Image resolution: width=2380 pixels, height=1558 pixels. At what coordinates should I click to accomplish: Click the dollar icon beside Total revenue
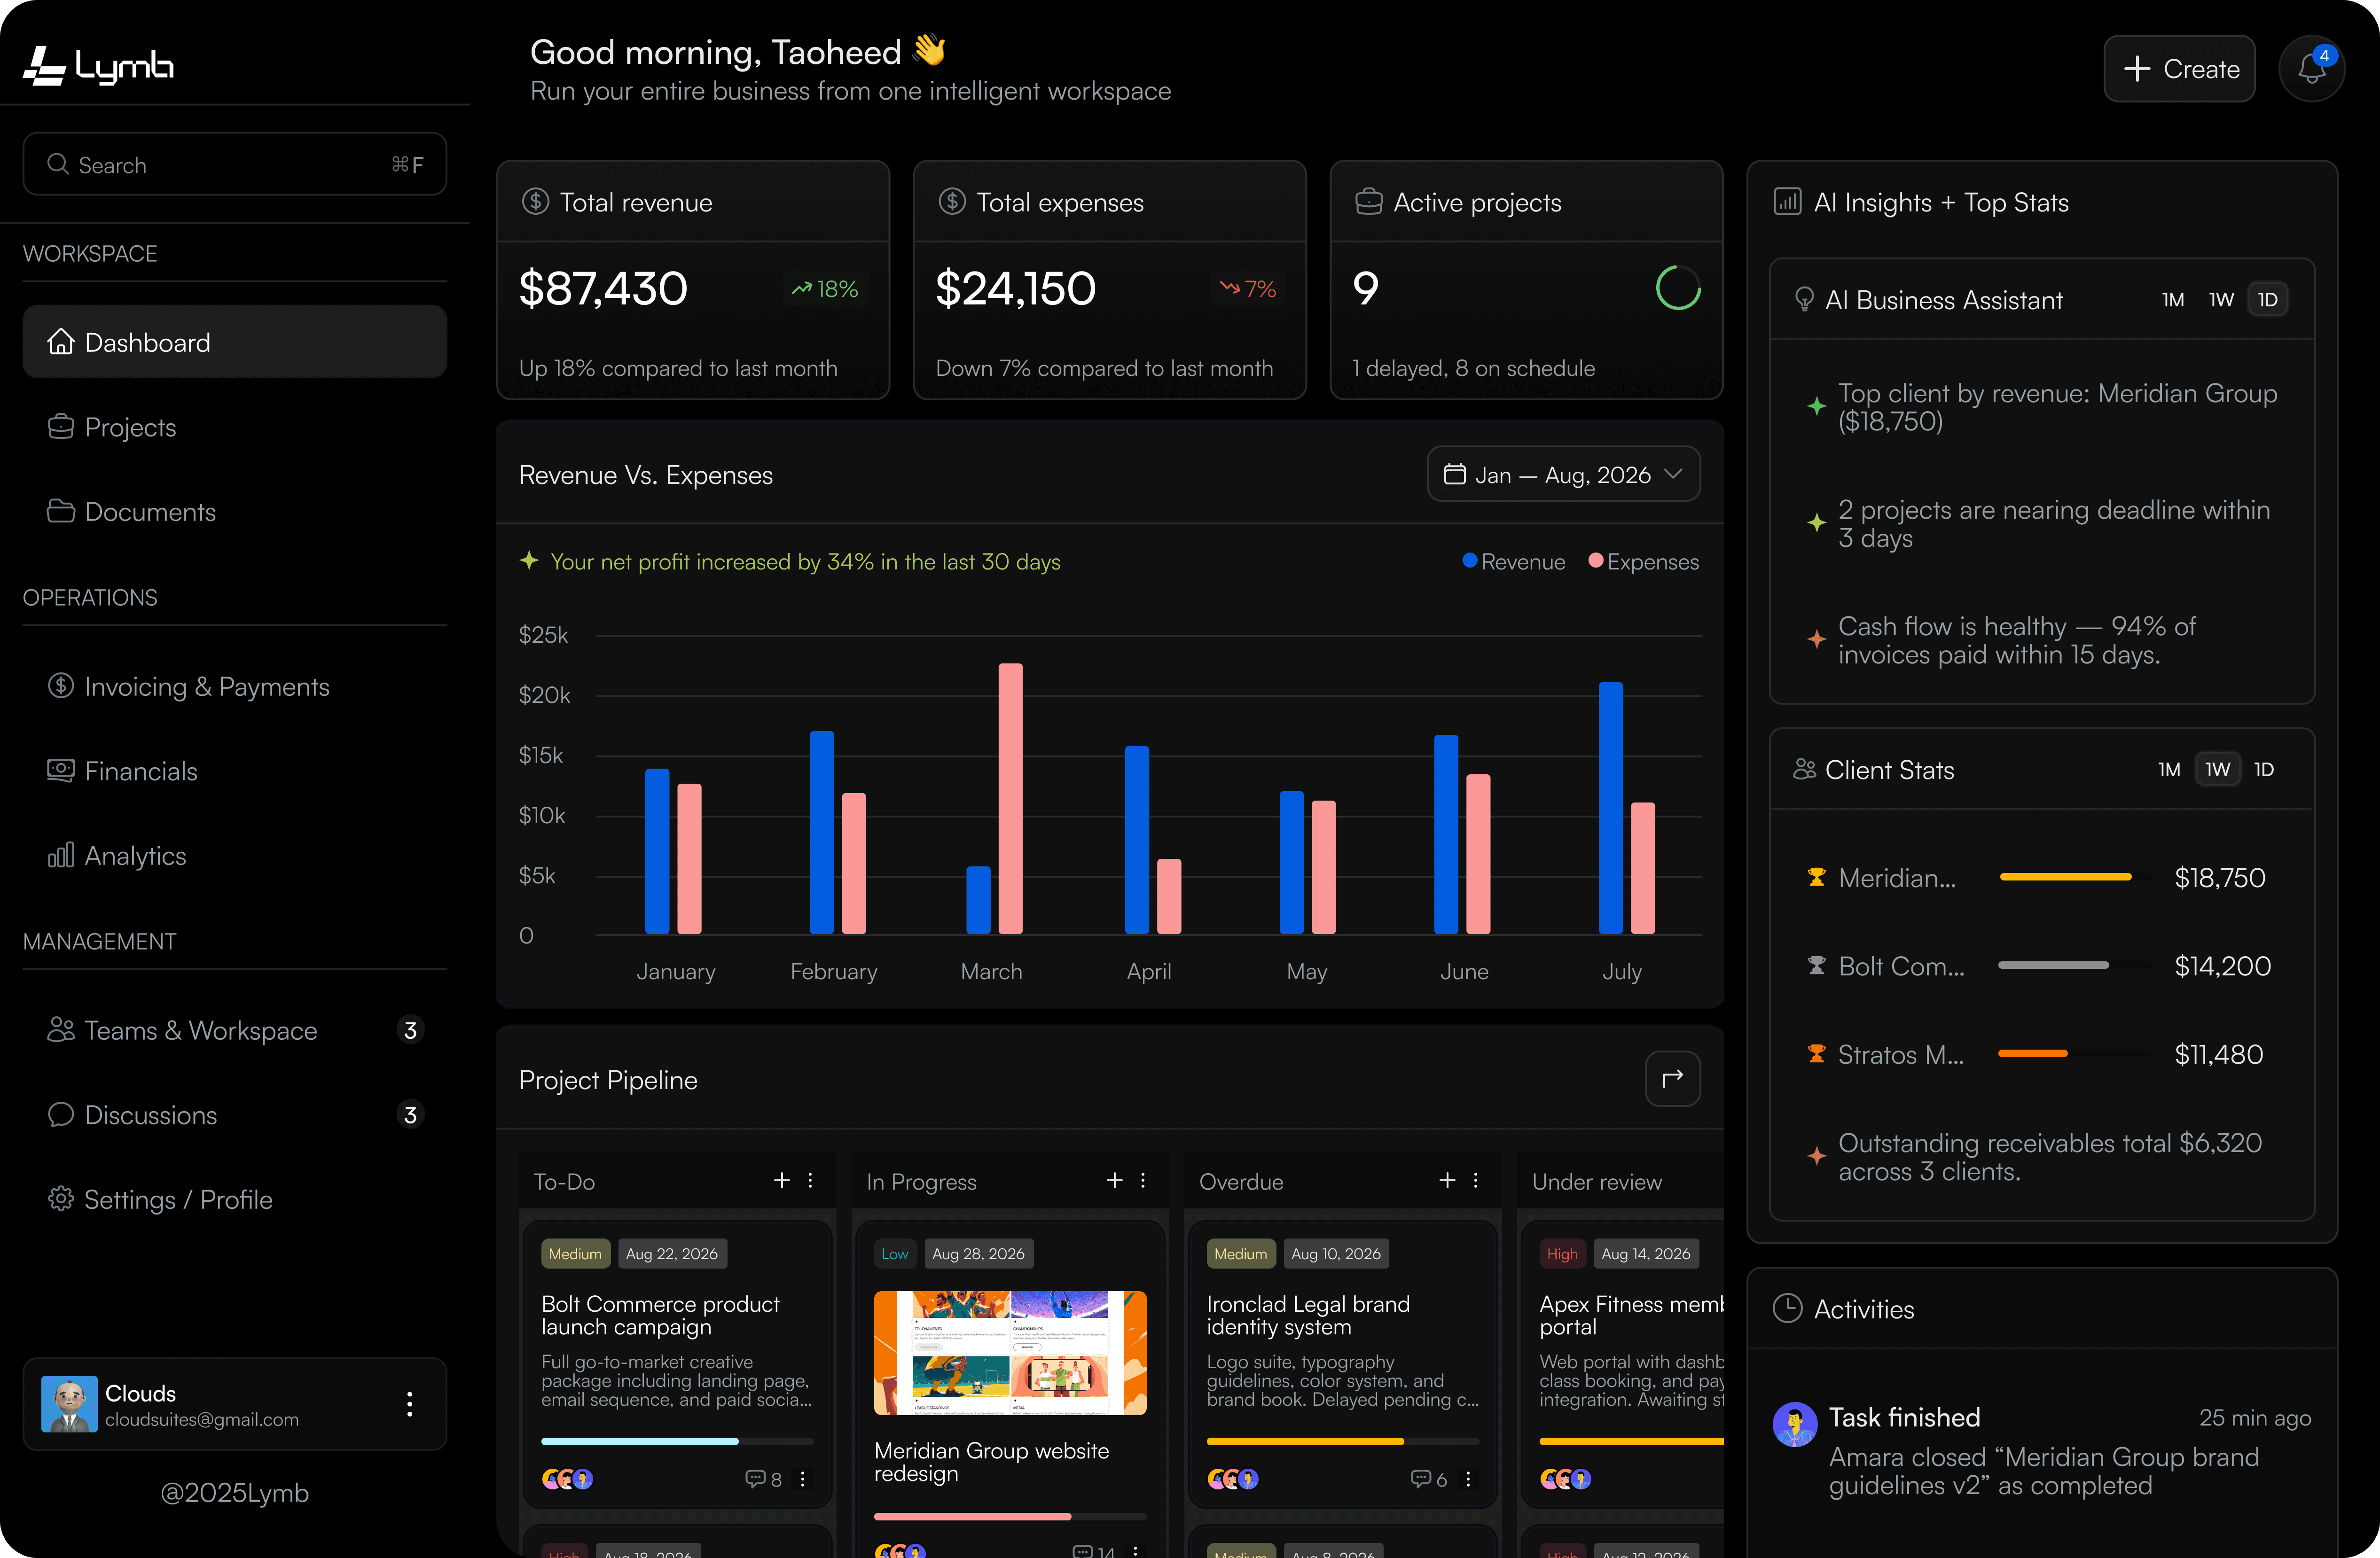click(x=536, y=202)
